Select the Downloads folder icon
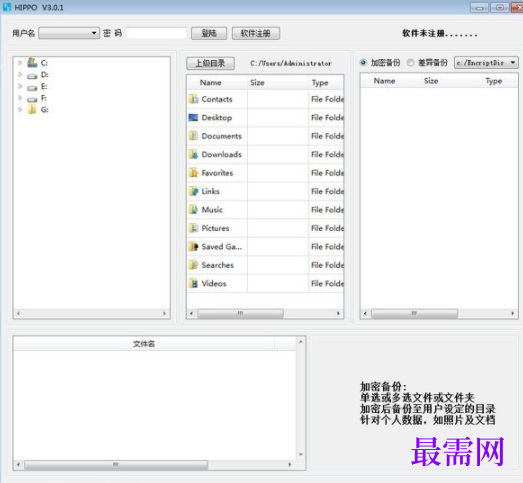Screen dimensions: 523x483 coord(193,154)
